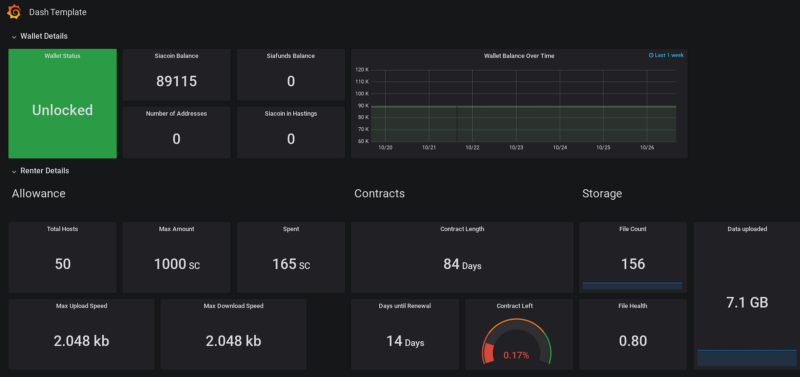
Task: Click the Allowance section heading
Action: 39,194
